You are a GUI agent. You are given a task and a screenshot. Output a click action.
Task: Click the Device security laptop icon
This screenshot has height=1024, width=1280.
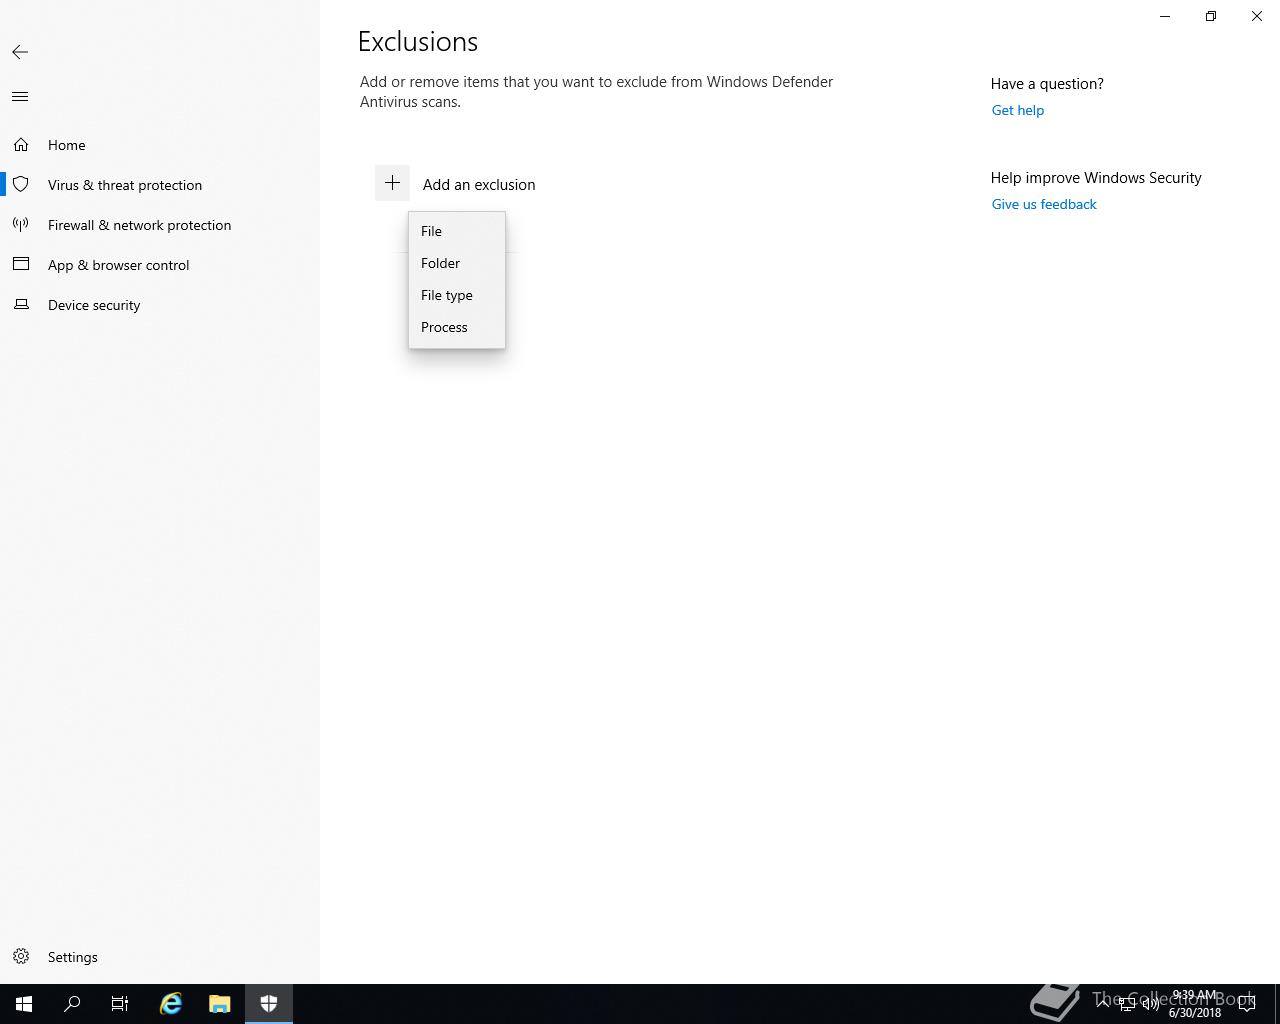pos(21,305)
